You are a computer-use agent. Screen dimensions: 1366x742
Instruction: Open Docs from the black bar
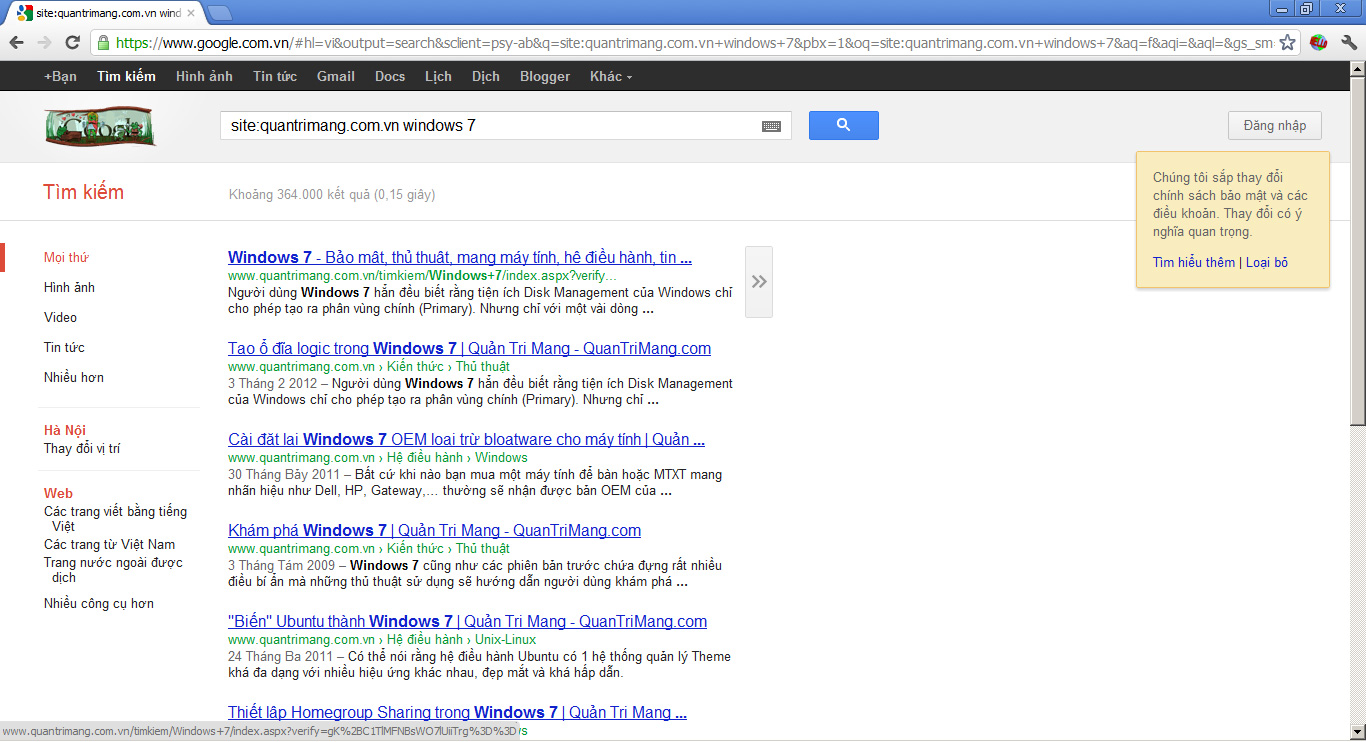(x=390, y=76)
